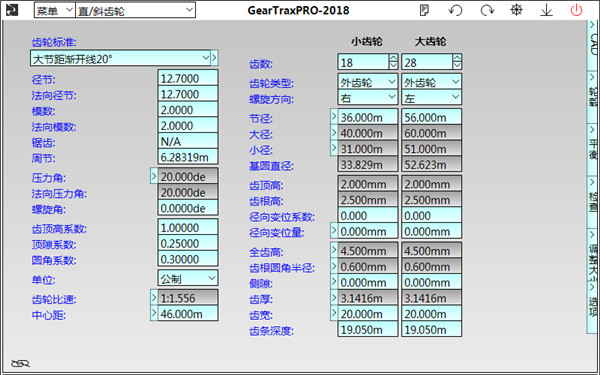Click the arrow beside 齿宽 value
The height and width of the screenshot is (375, 600).
click(x=334, y=313)
